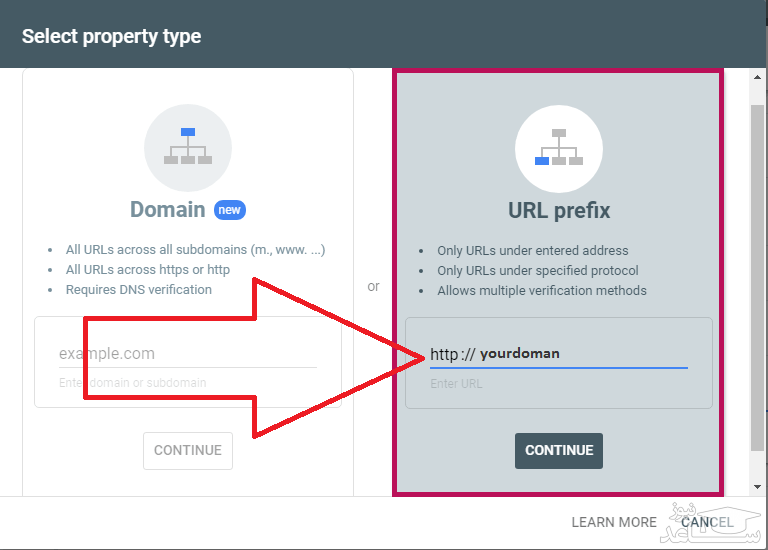768x550 pixels.
Task: Click the URL prefix address input field
Action: pos(558,354)
